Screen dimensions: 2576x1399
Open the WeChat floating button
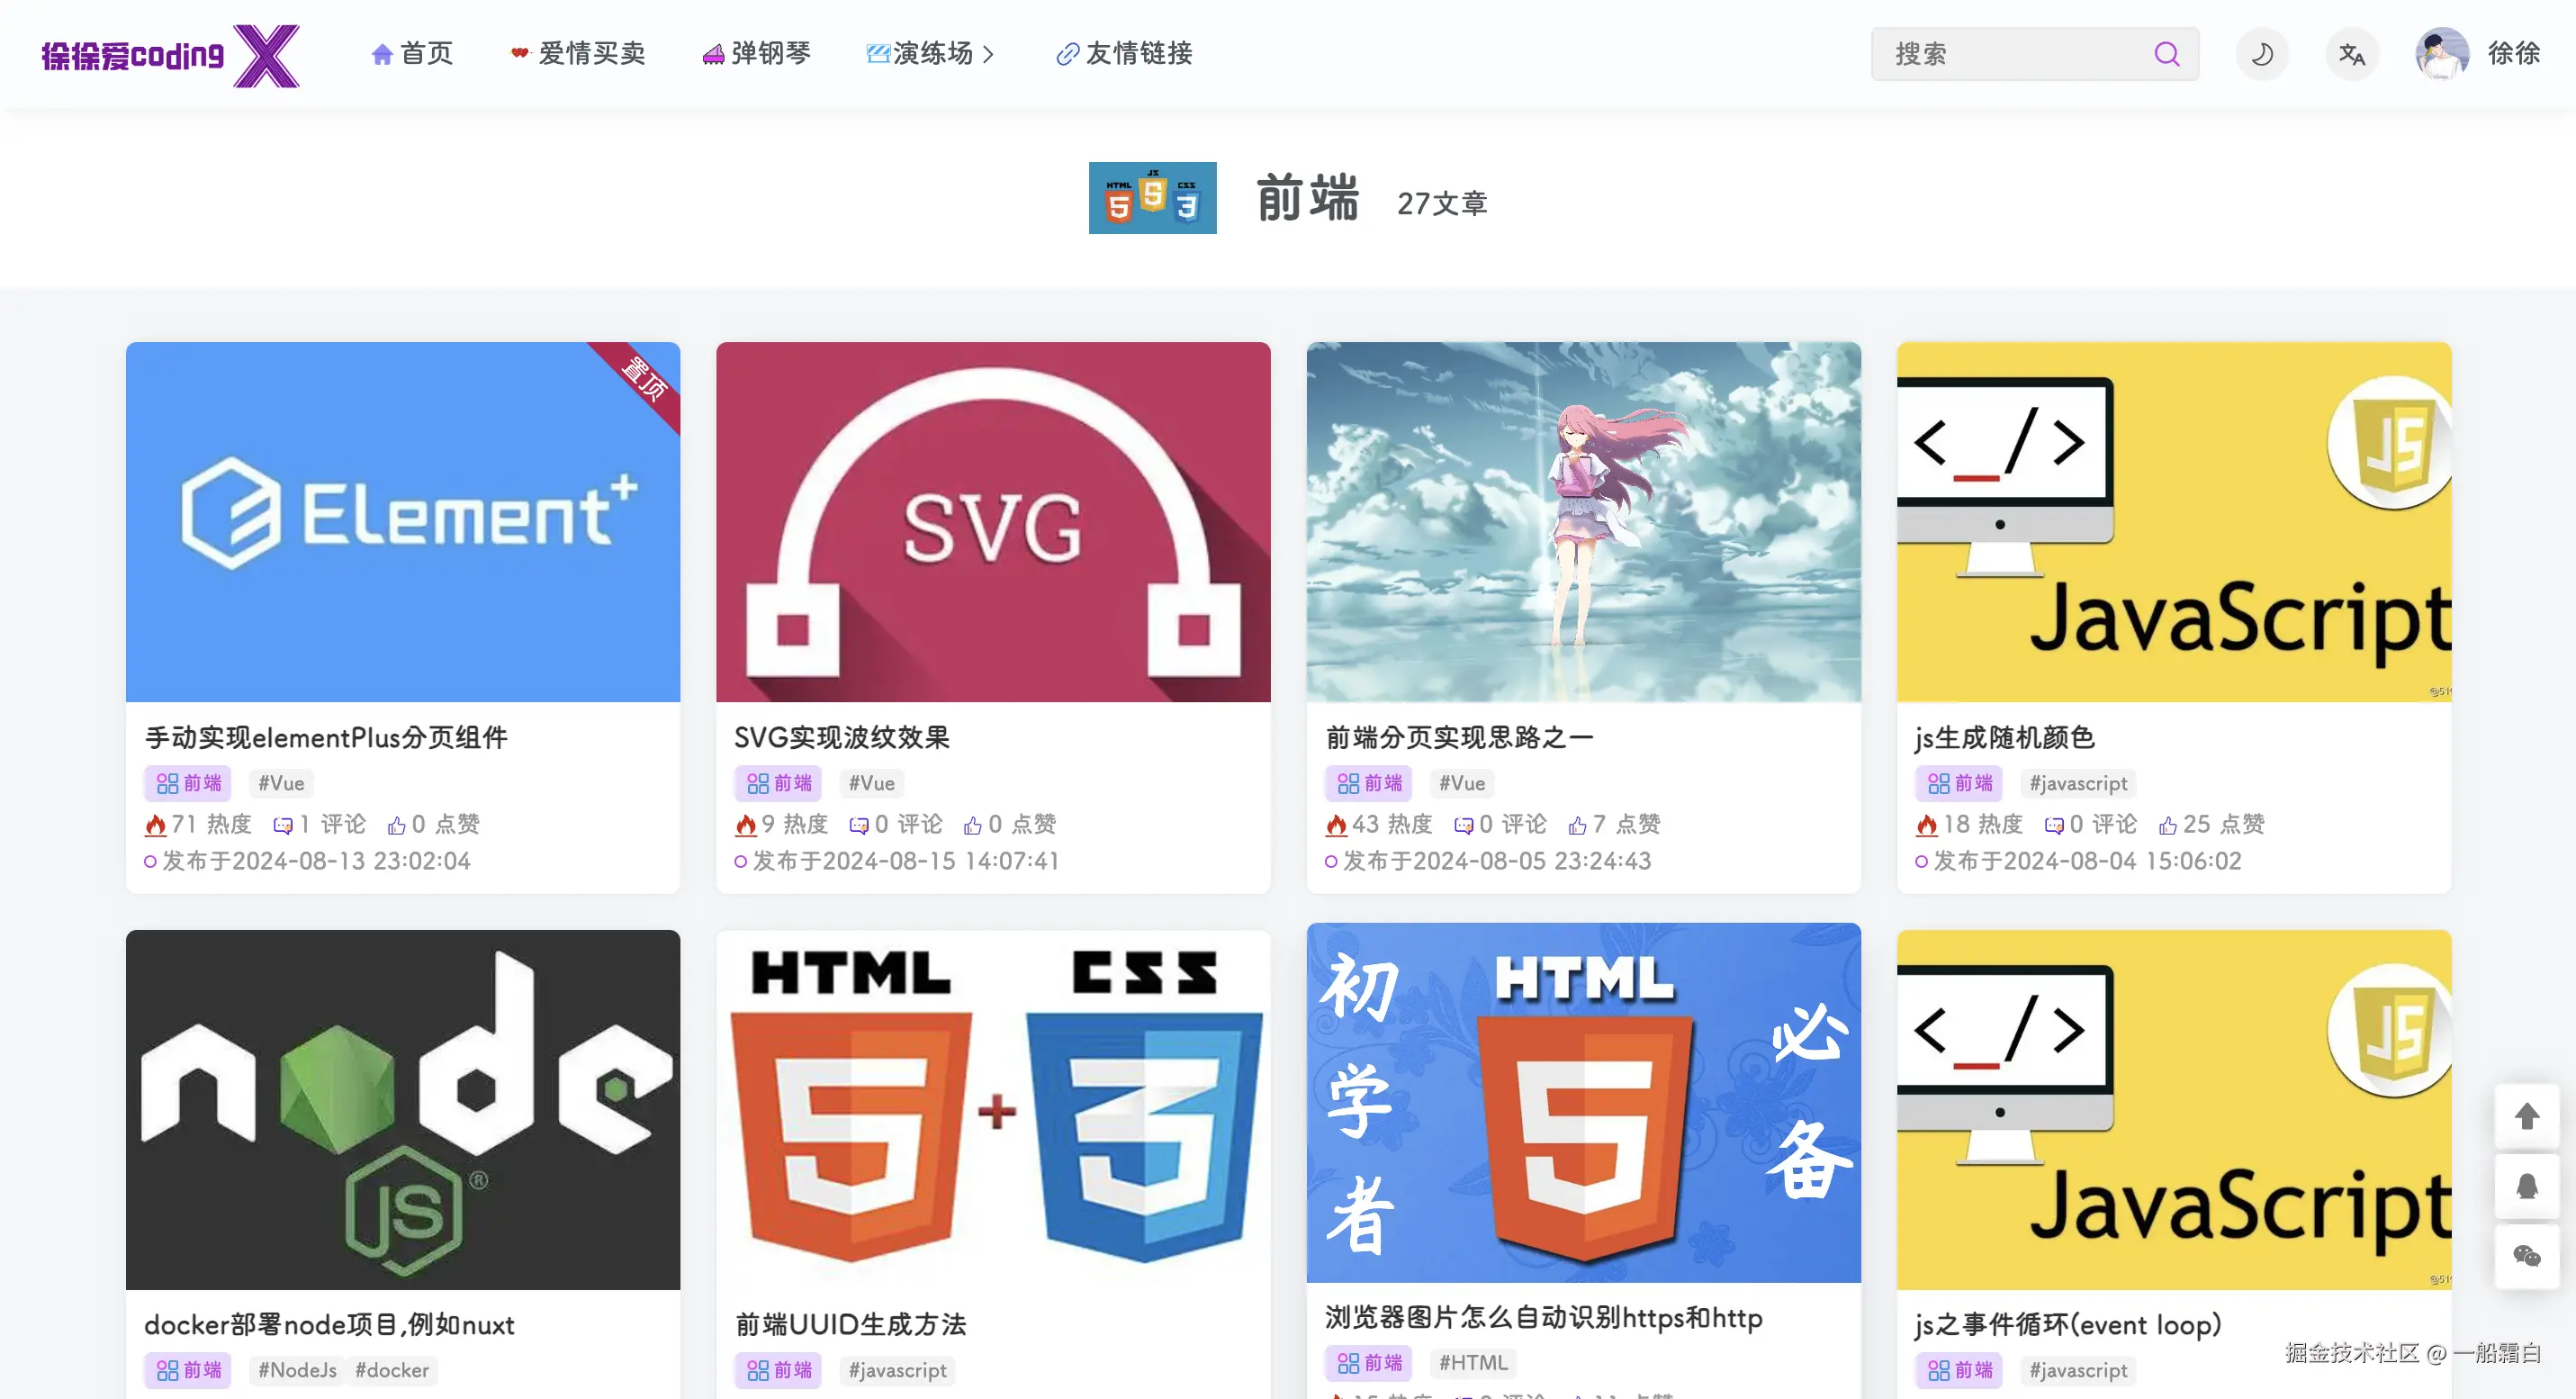click(2526, 1256)
